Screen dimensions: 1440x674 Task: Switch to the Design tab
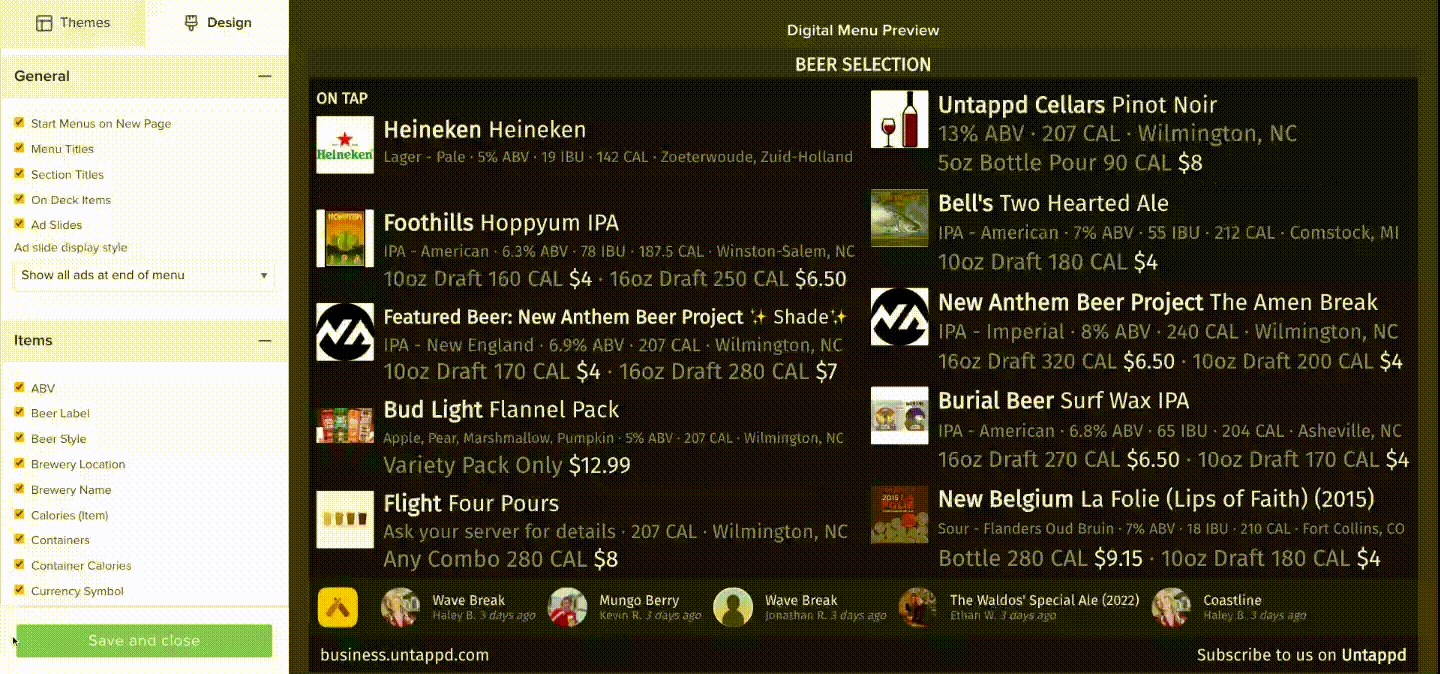point(217,23)
